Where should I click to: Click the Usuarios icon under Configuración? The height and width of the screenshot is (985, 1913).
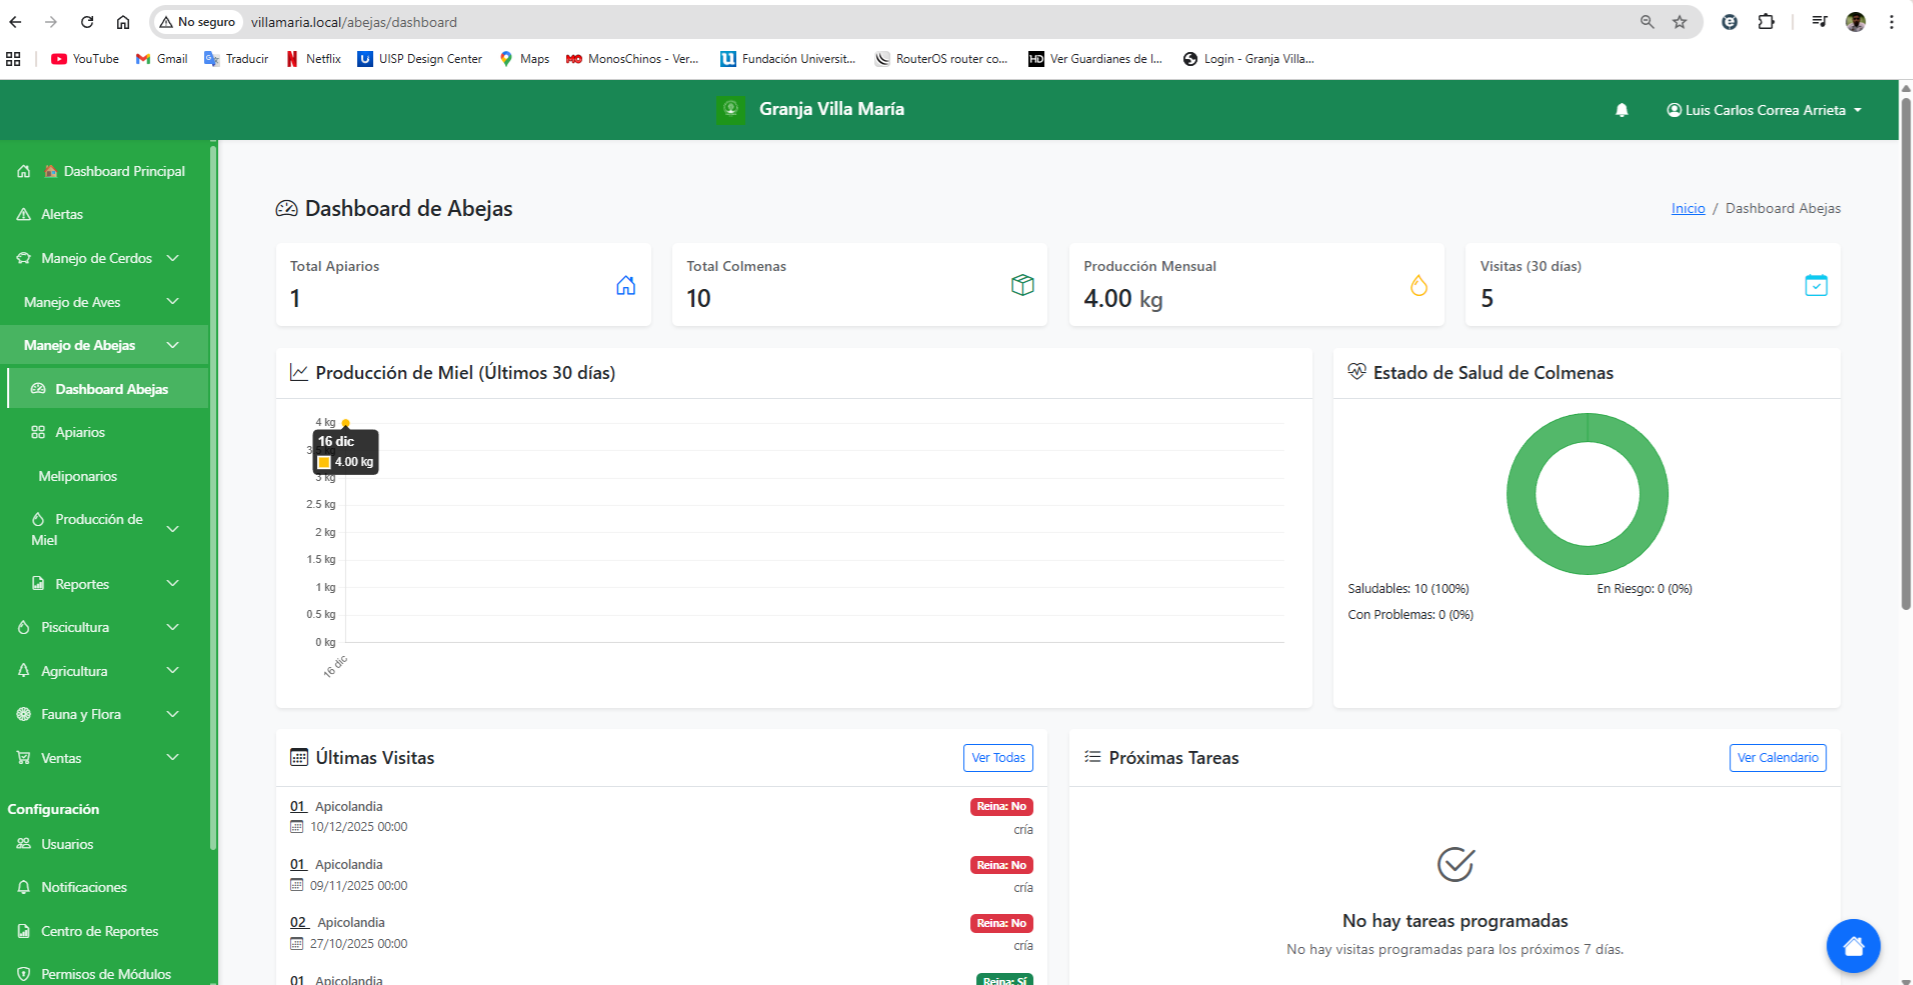[22, 844]
